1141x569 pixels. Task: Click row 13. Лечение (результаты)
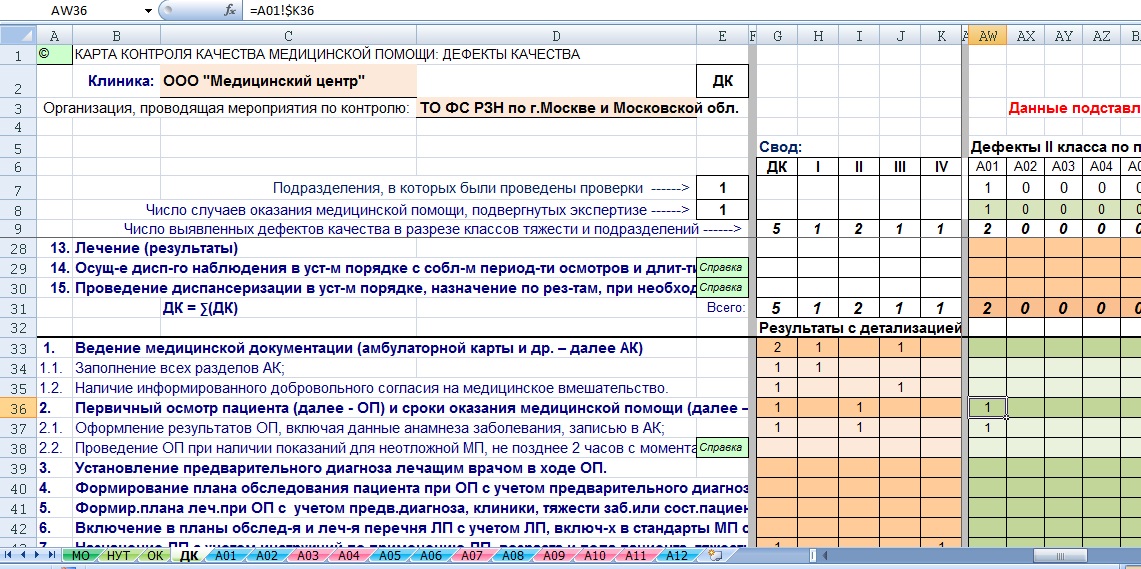point(144,248)
